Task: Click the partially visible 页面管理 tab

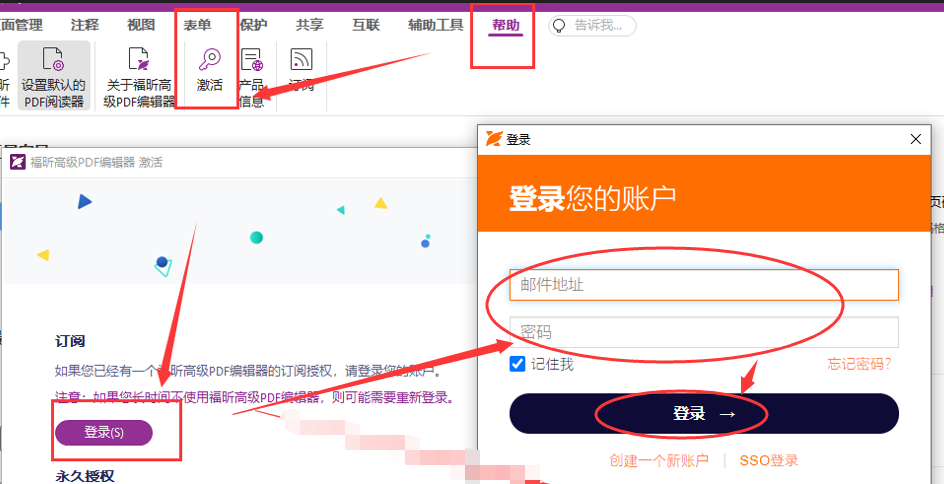Action: pos(21,25)
